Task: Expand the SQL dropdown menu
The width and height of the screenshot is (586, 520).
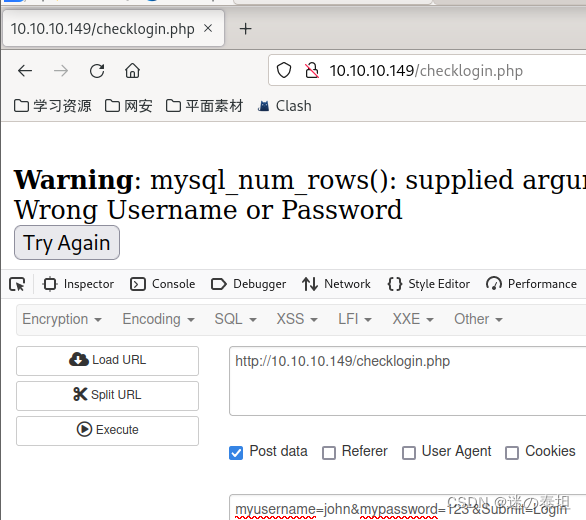Action: (235, 319)
